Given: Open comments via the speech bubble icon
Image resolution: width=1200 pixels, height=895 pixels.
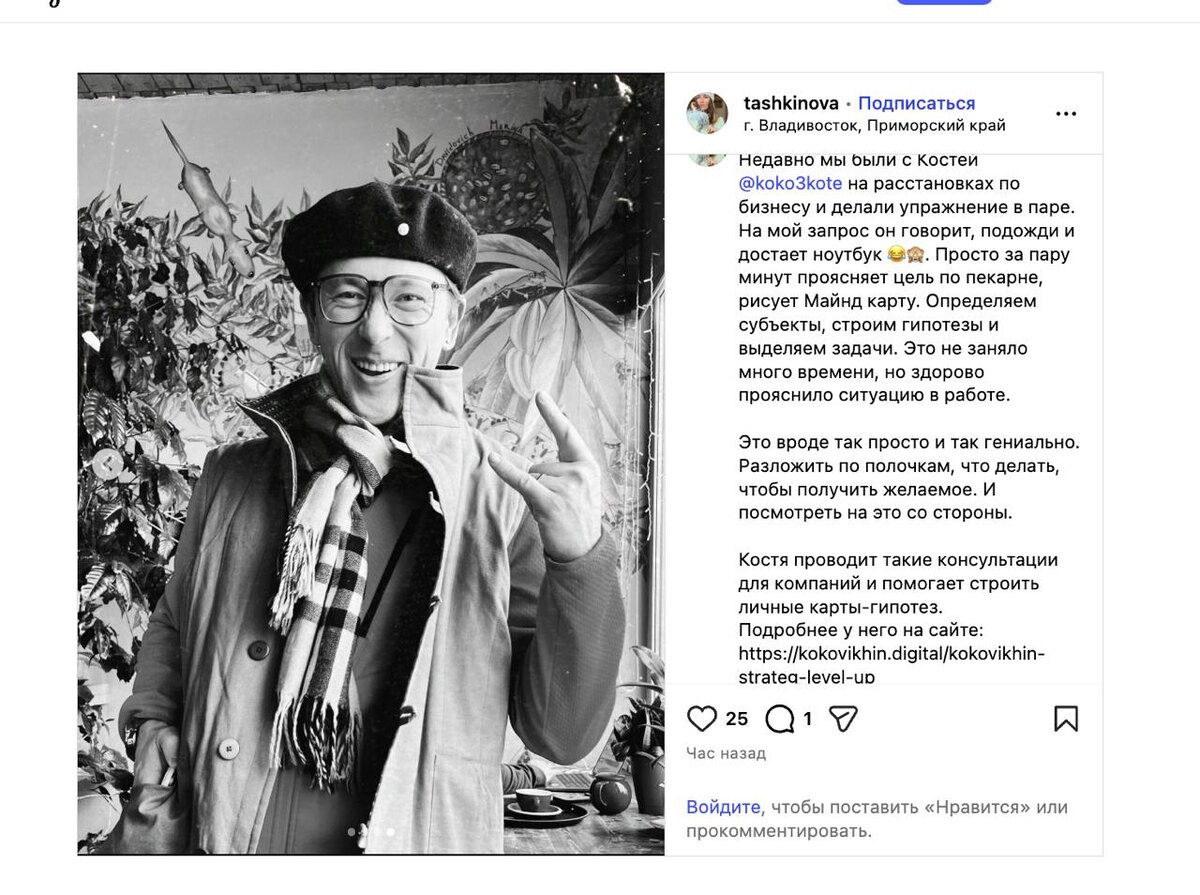Looking at the screenshot, I should 779,719.
